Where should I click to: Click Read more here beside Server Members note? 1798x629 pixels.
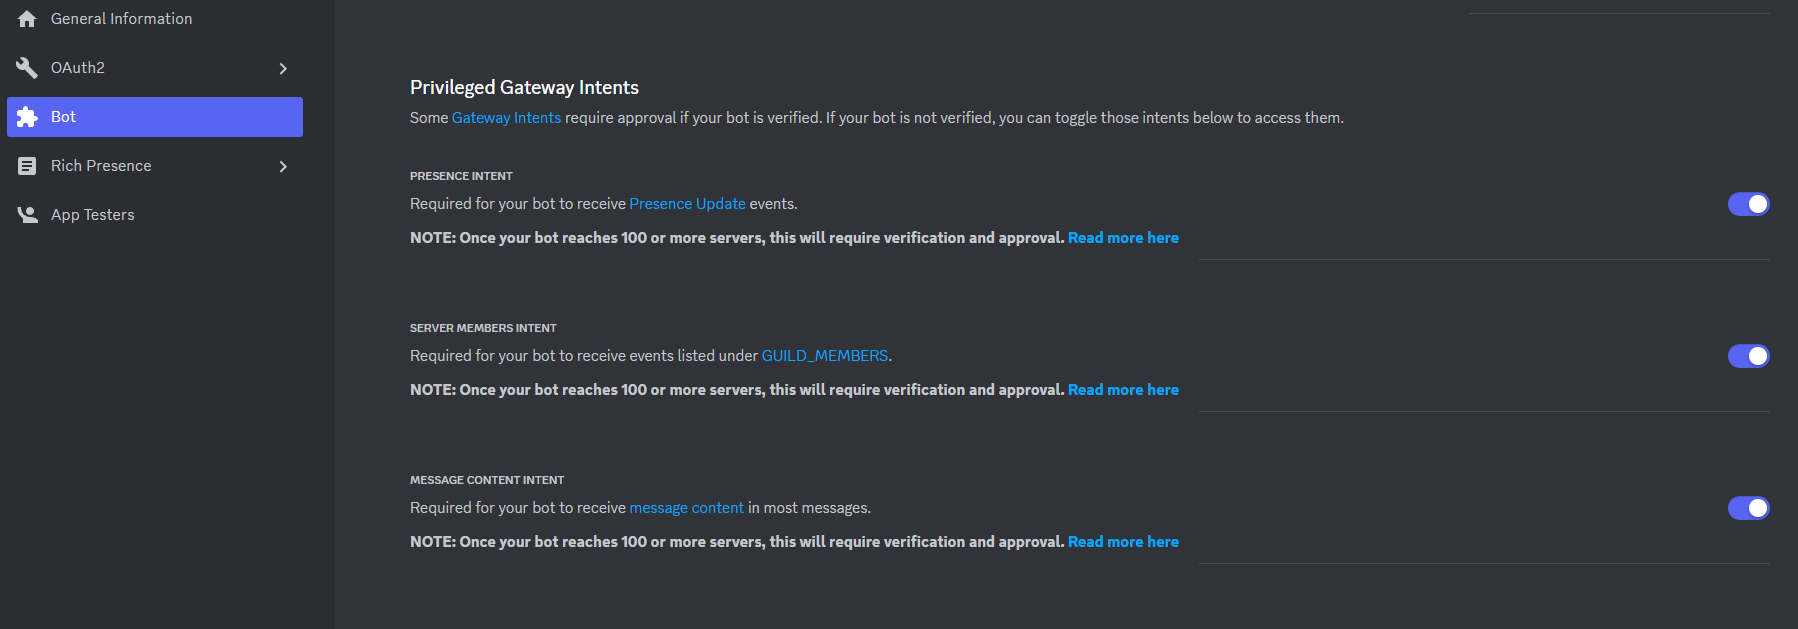tap(1123, 389)
